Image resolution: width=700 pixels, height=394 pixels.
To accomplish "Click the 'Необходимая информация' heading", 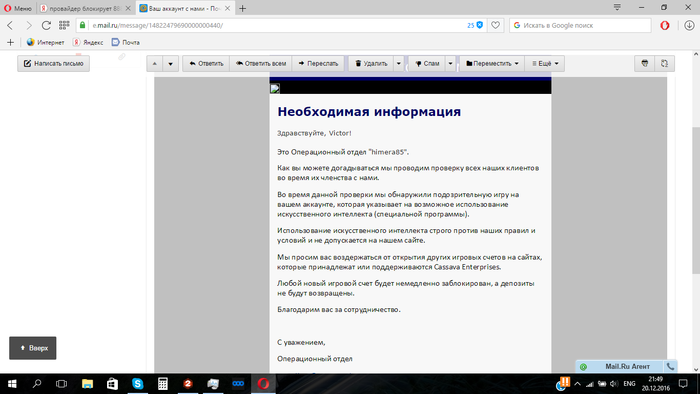I will pos(369,112).
